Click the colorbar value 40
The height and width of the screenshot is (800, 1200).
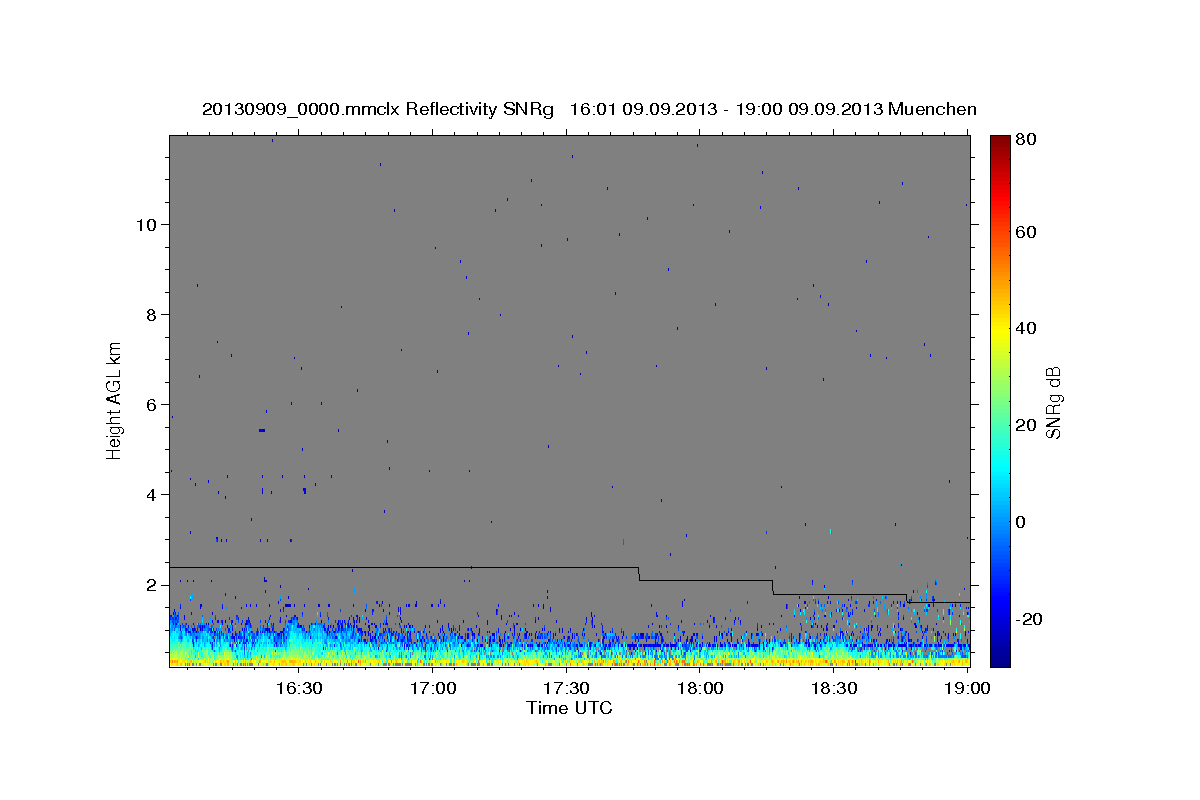click(1027, 328)
